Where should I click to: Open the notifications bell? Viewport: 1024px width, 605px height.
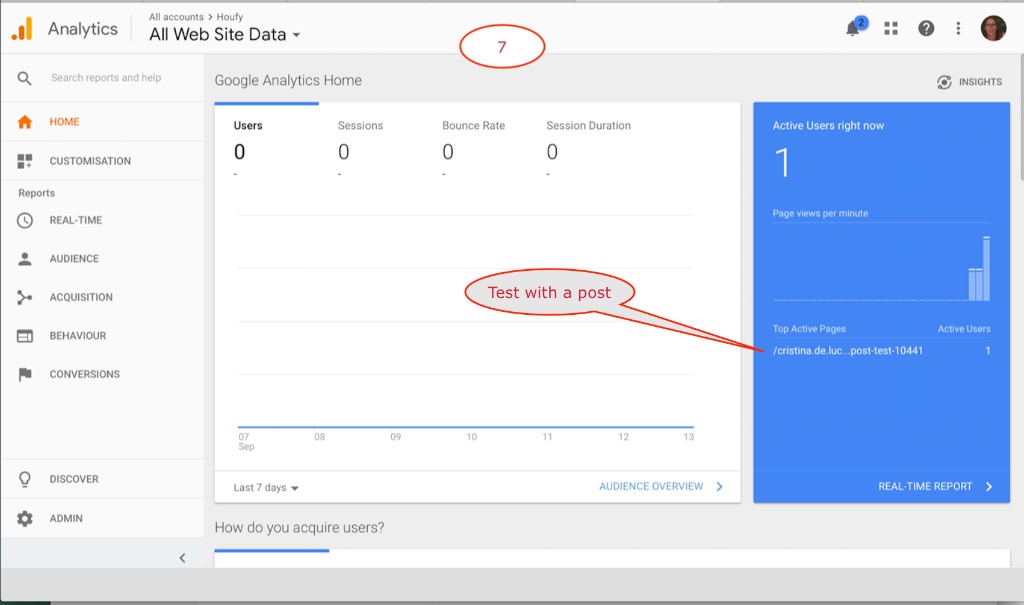coord(853,28)
